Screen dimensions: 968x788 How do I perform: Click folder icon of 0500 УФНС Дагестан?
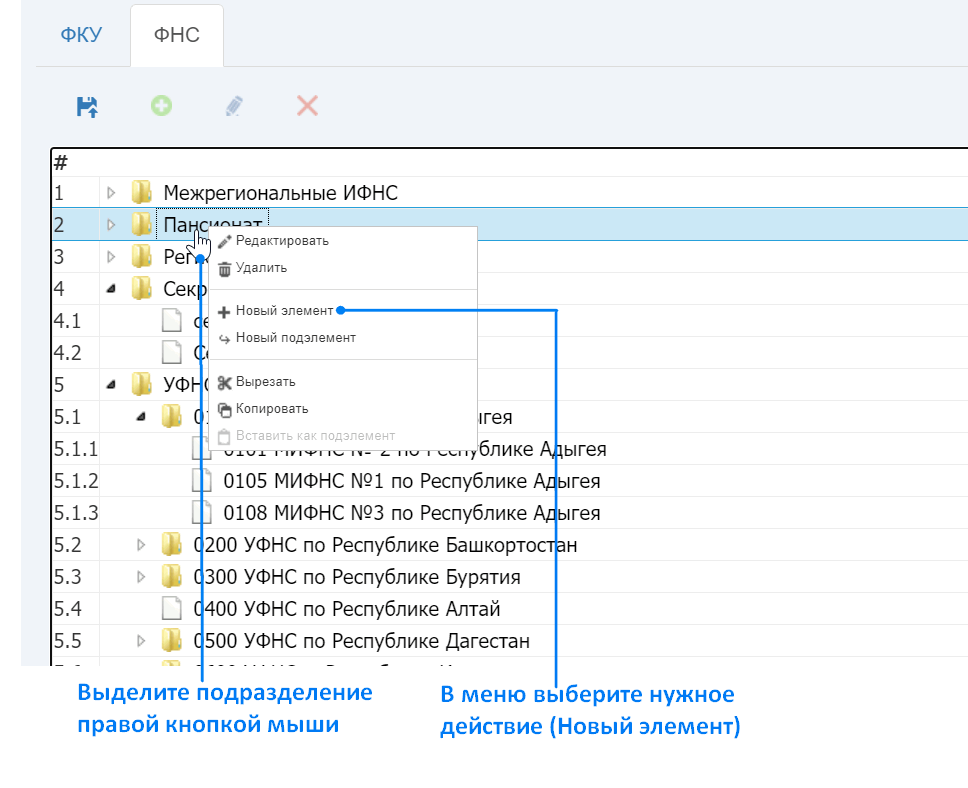pos(172,640)
